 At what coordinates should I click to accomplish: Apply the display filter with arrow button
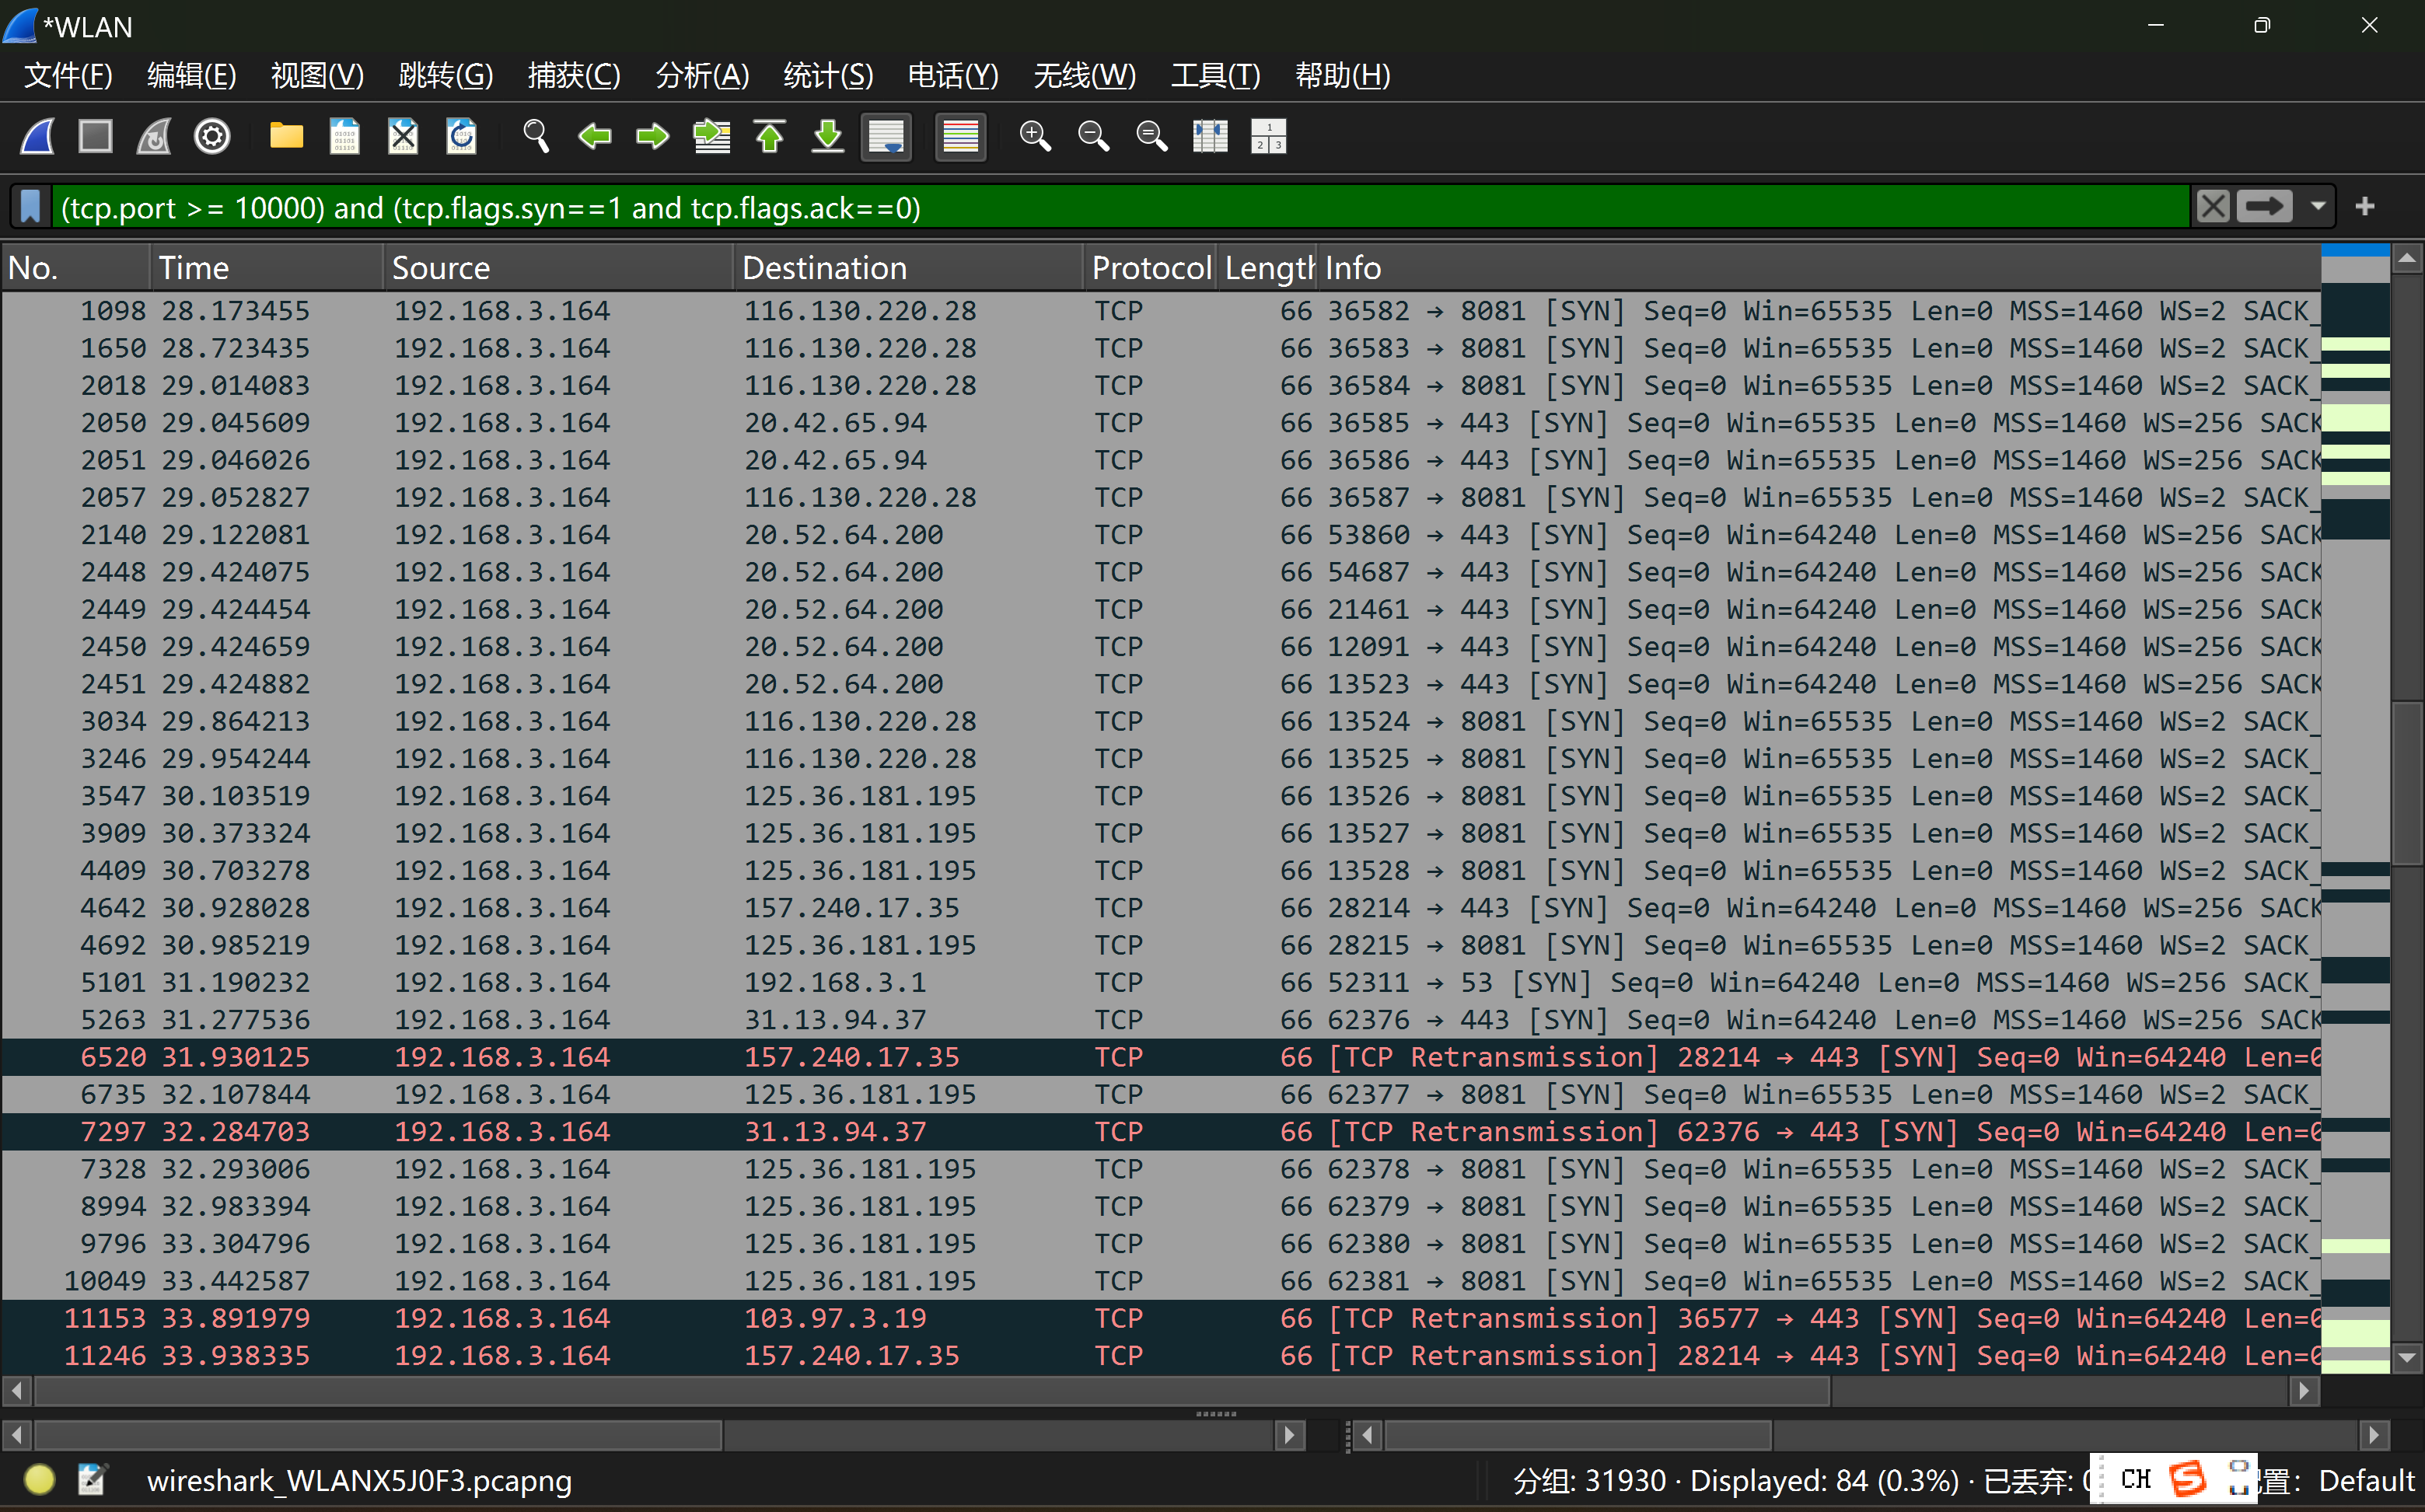pos(2264,207)
